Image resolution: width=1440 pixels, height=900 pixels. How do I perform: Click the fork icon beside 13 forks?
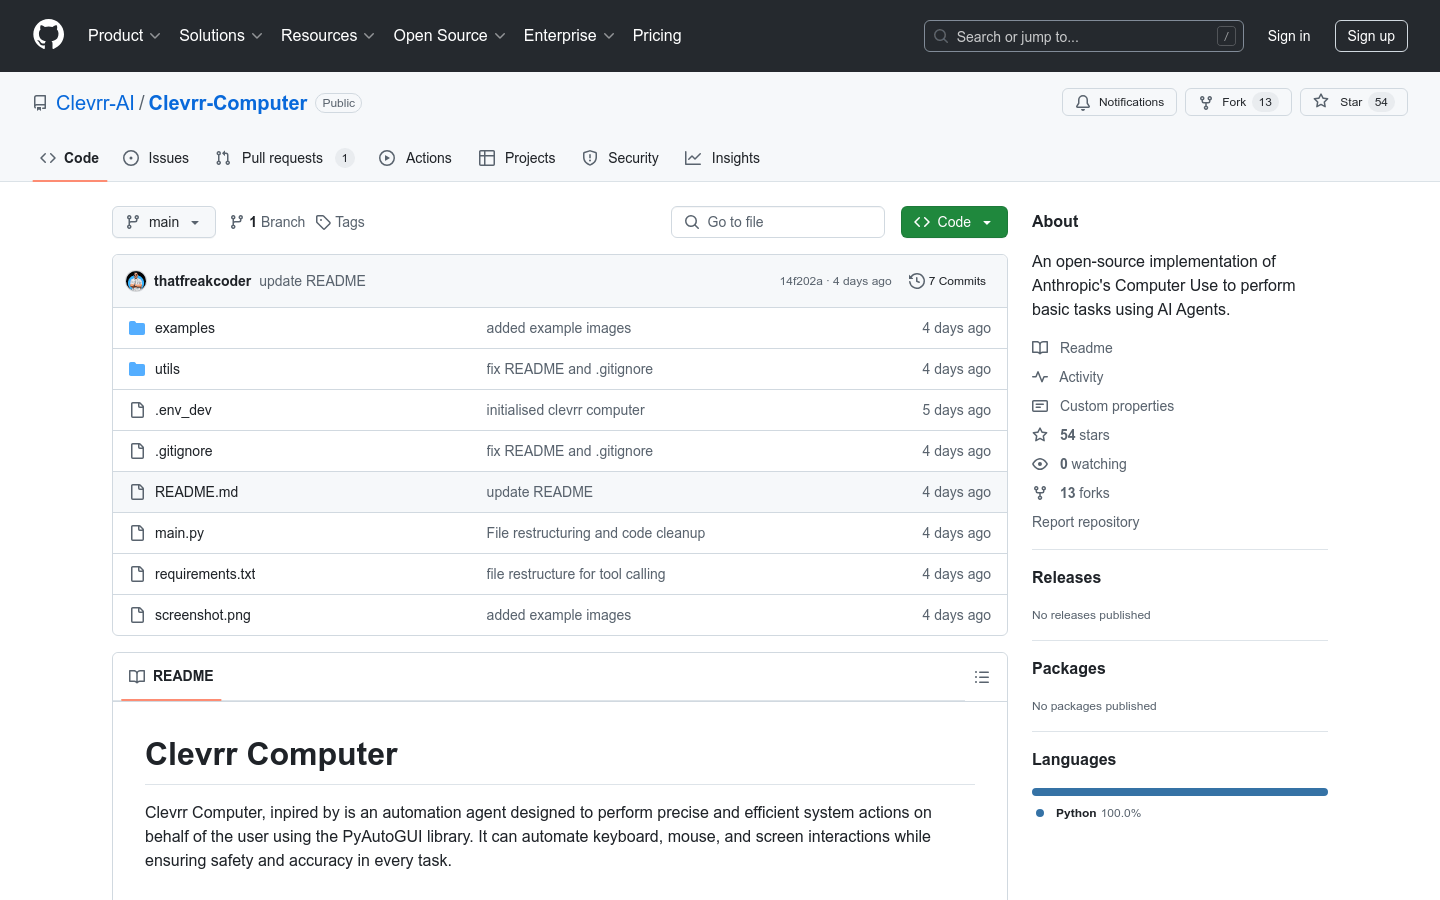(1040, 493)
